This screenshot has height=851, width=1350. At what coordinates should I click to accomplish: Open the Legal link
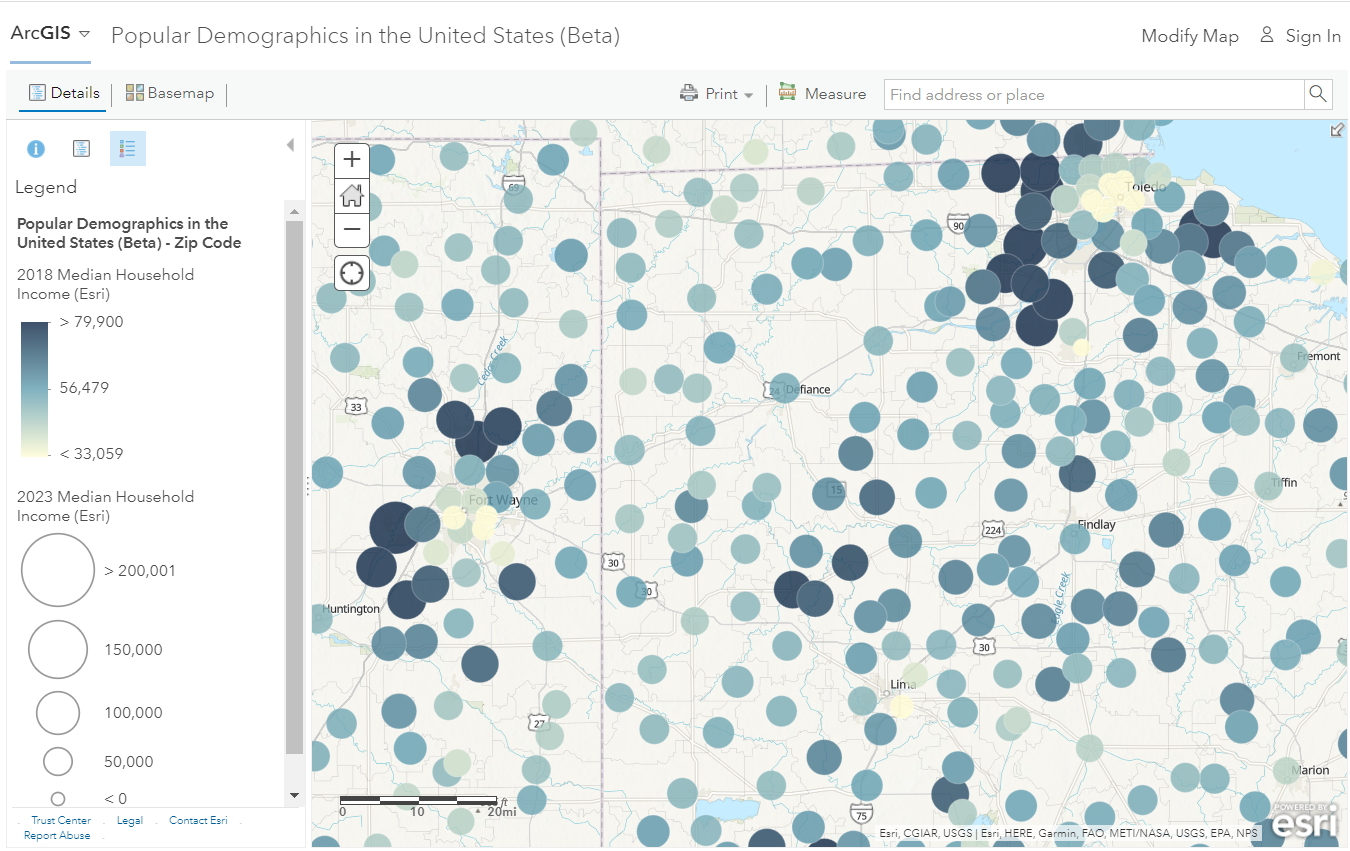(x=130, y=821)
